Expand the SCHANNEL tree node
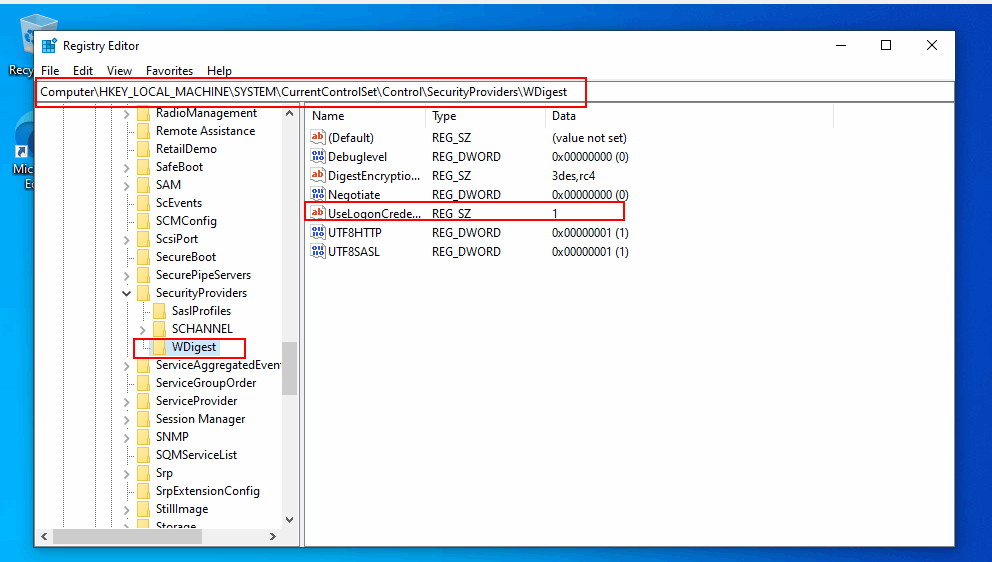This screenshot has width=992, height=562. (x=143, y=329)
